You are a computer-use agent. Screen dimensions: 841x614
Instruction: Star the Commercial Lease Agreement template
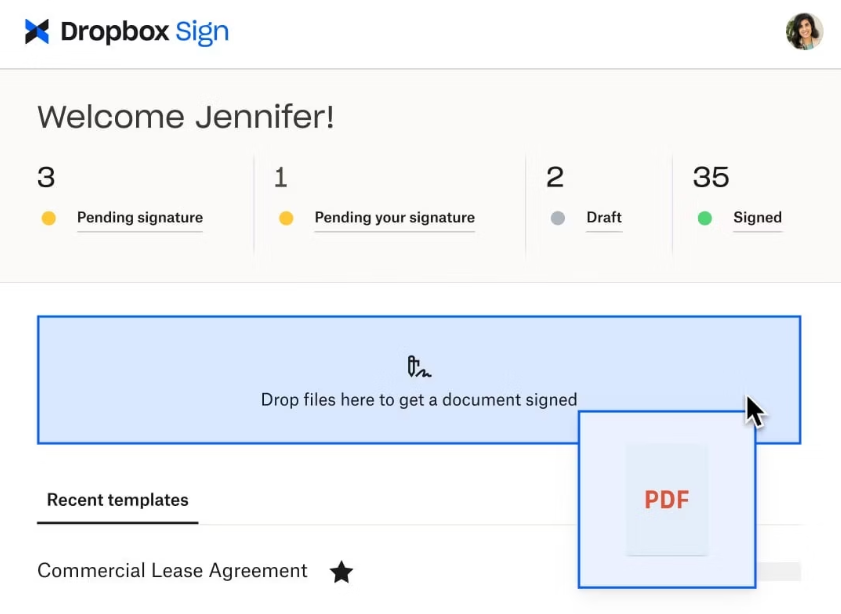[x=342, y=572]
